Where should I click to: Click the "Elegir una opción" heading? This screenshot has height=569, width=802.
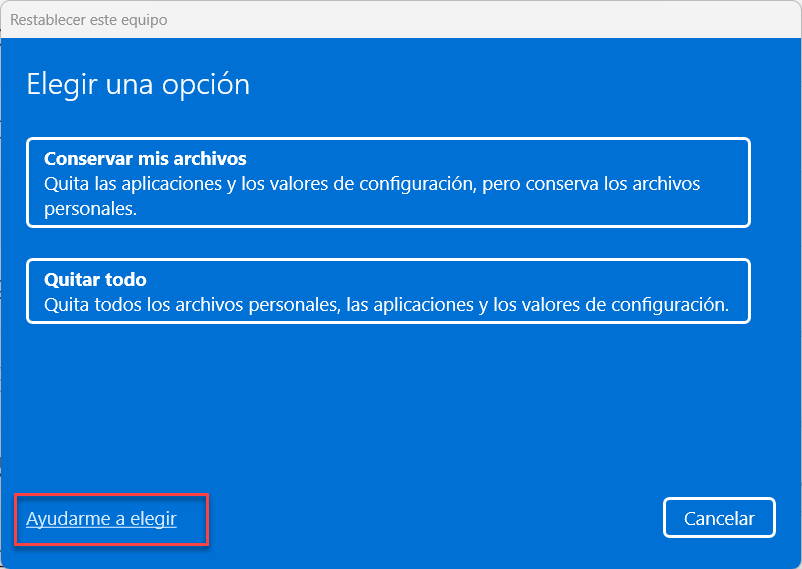[138, 84]
